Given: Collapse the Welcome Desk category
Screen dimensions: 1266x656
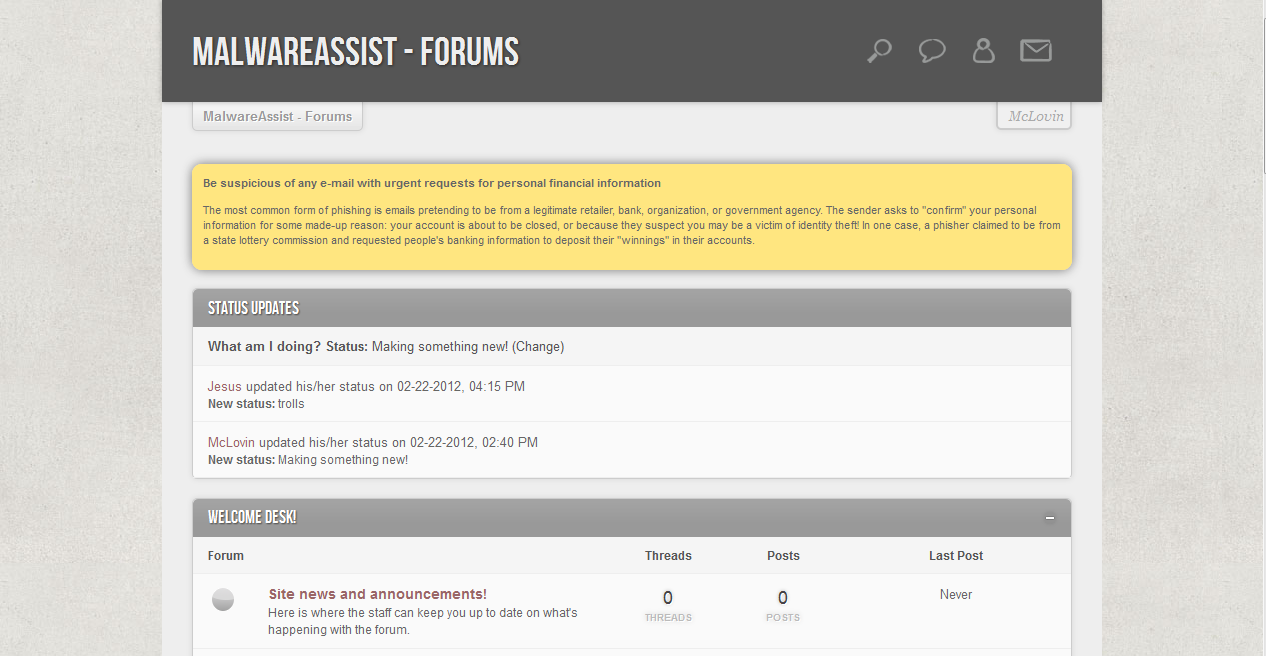Looking at the screenshot, I should click(x=1050, y=518).
